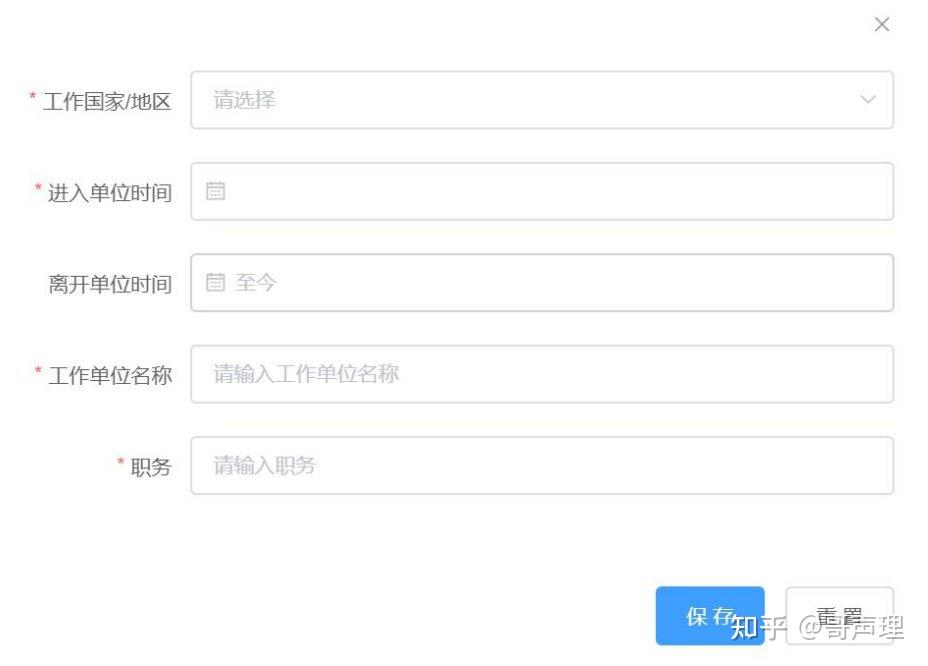Click calendar icon in 进入单位时间 field
The image size is (928, 666).
click(215, 191)
